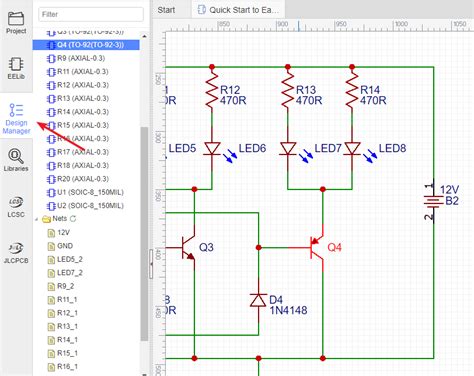Image resolution: width=474 pixels, height=376 pixels.
Task: Click the 1N4148 value label text
Action: (x=288, y=310)
